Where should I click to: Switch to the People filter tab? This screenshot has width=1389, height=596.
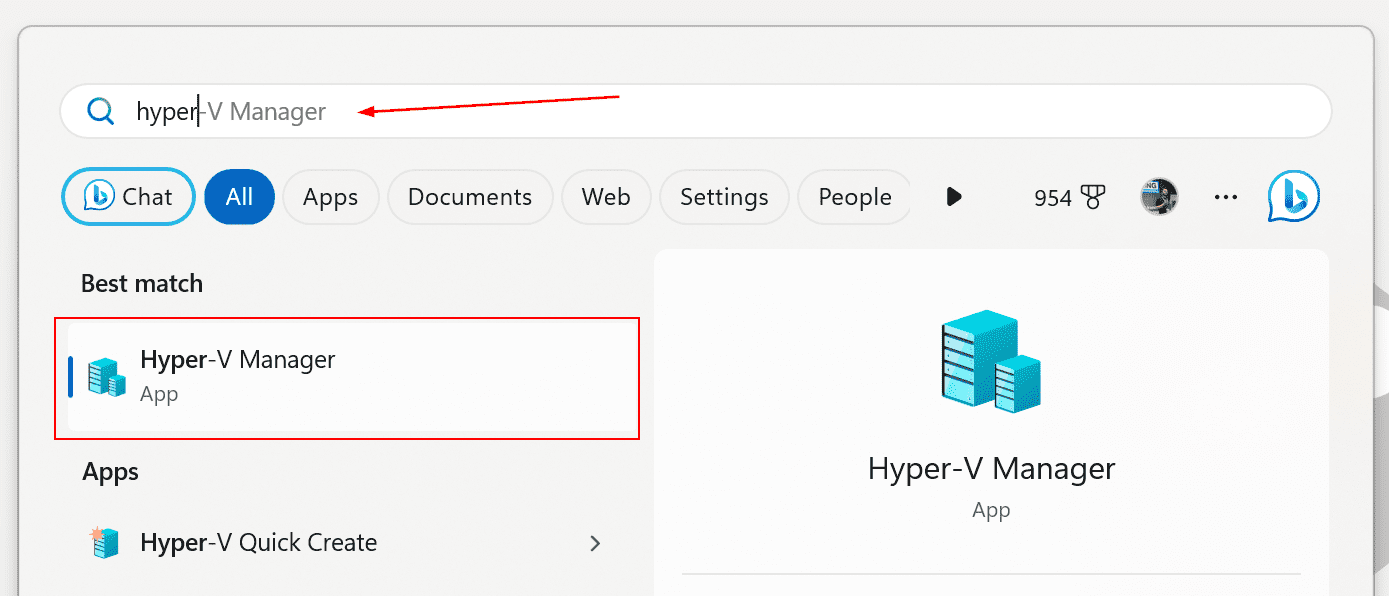click(854, 197)
